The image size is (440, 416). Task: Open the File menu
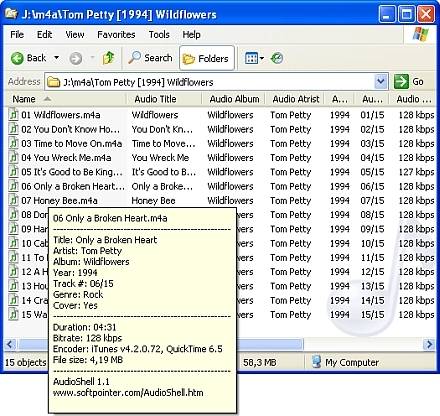17,34
